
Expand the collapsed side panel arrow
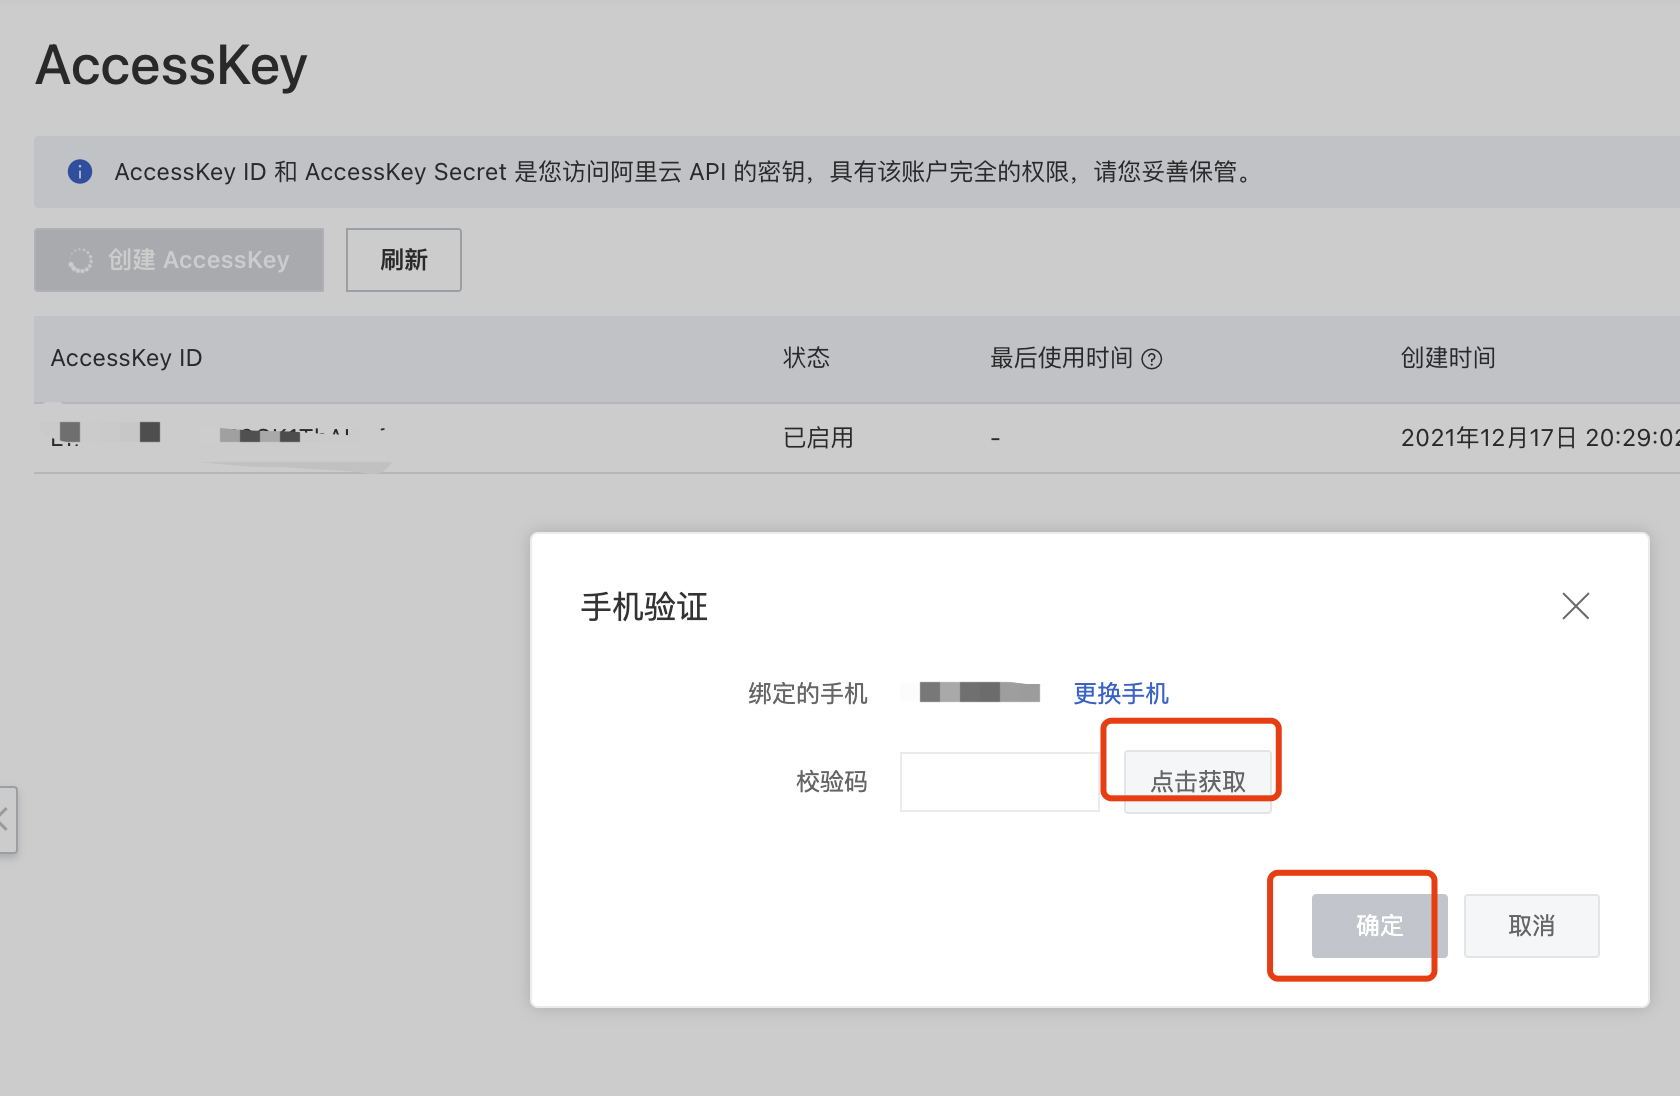click(x=6, y=820)
